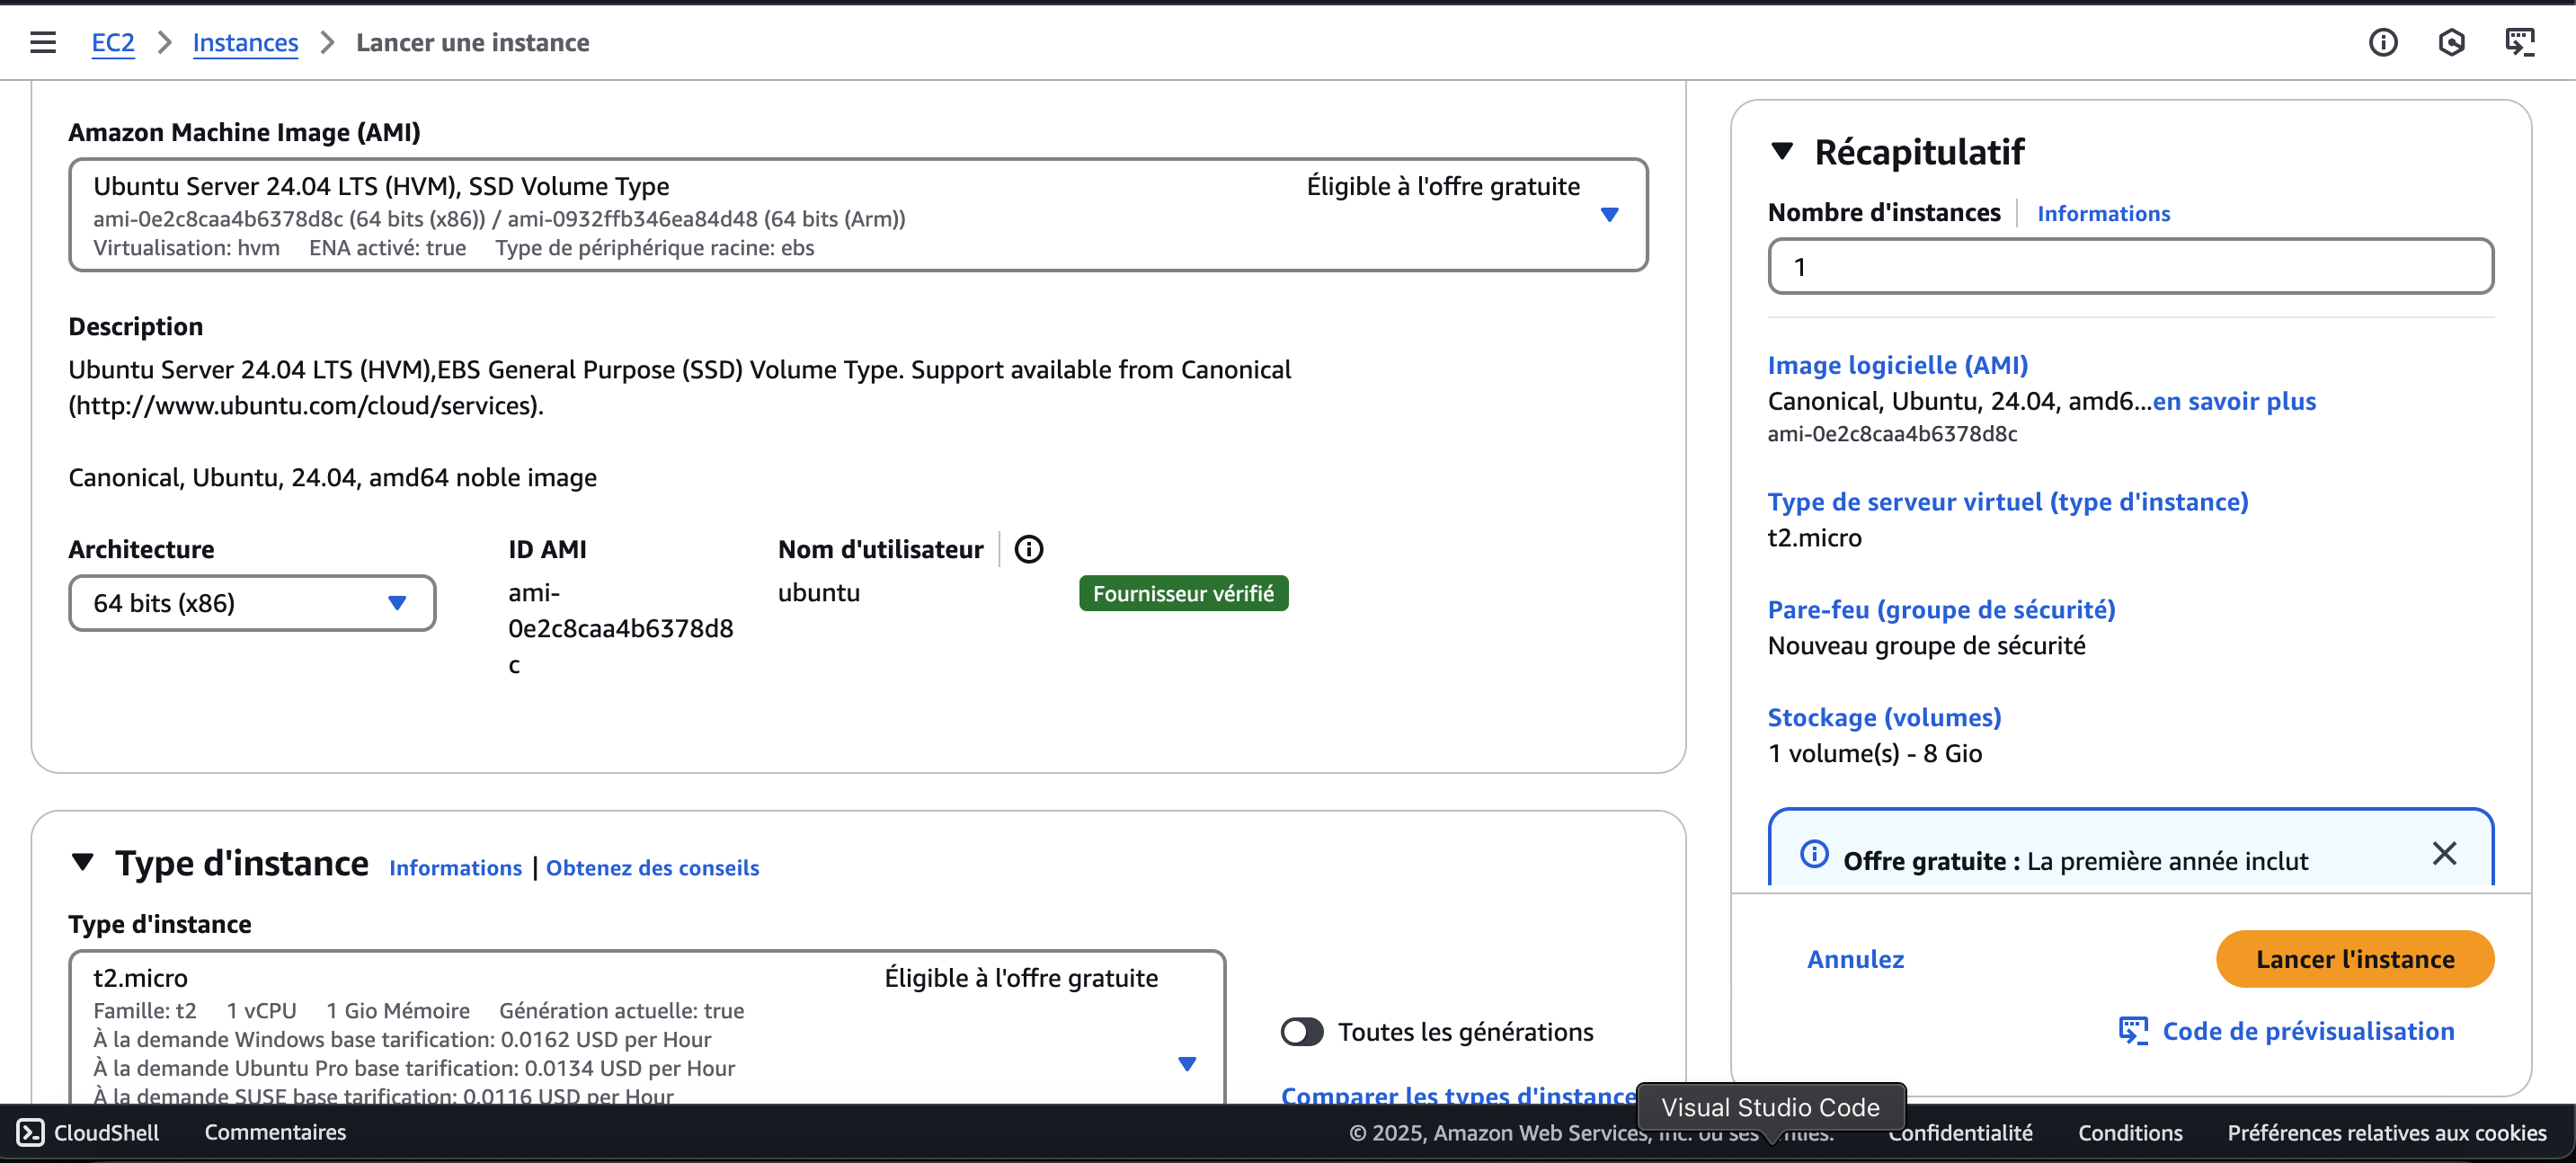Click CloudShell icon in footer bar

(x=30, y=1132)
